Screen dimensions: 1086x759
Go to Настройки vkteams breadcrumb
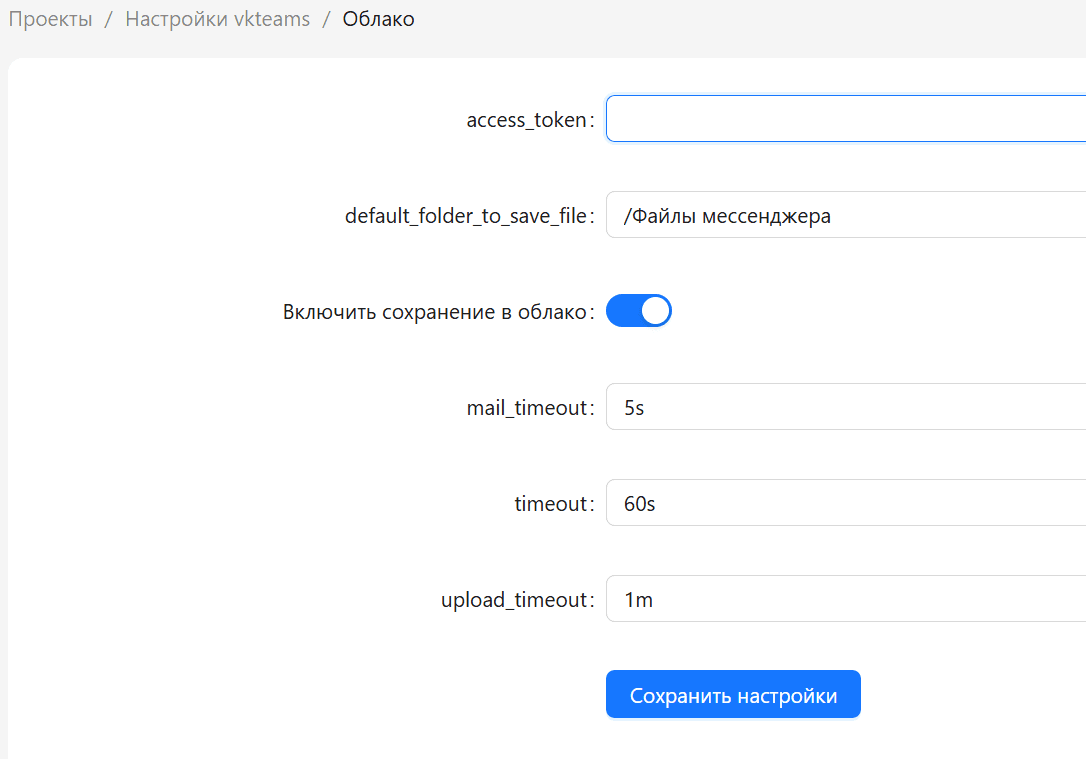[x=217, y=19]
